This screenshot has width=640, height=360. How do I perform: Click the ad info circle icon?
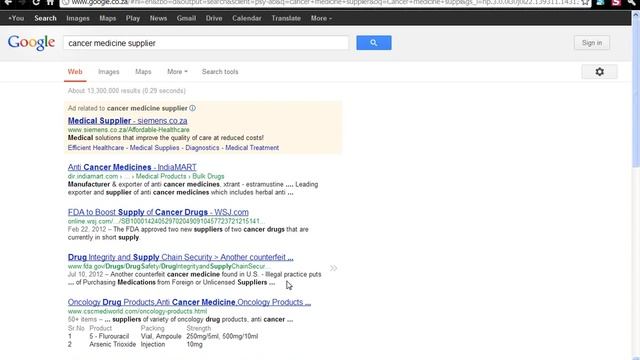pyautogui.click(x=192, y=108)
